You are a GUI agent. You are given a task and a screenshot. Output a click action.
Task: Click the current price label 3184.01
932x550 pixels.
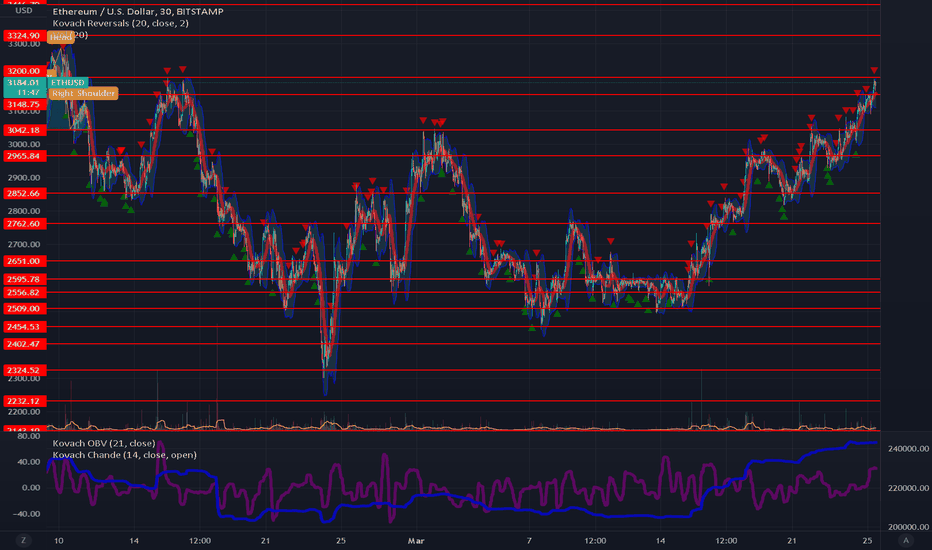point(24,83)
